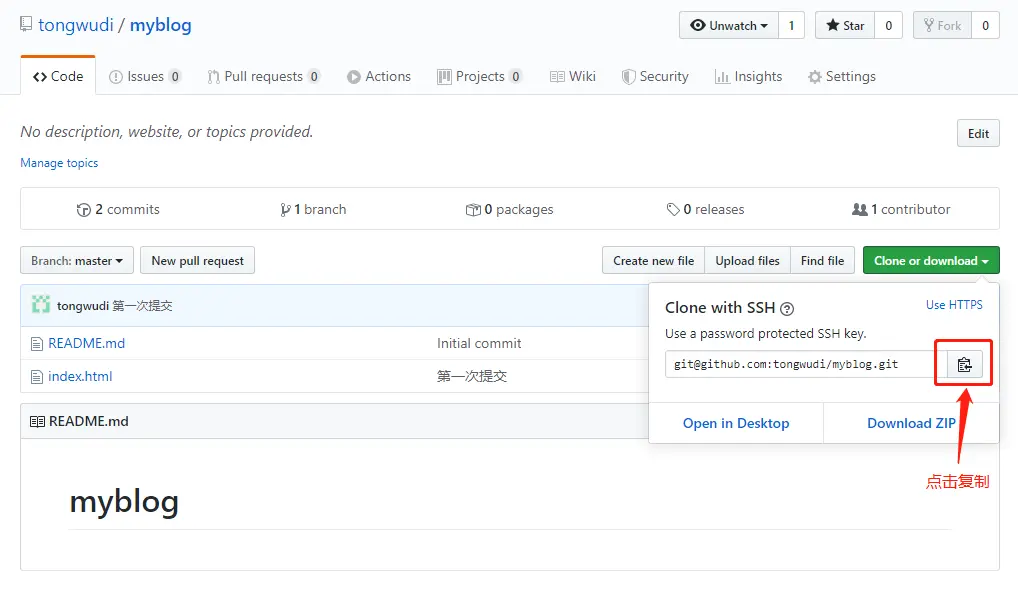Screen dimensions: 1018x589
Task: Click the file icon beside index.html row
Action: coord(37,377)
